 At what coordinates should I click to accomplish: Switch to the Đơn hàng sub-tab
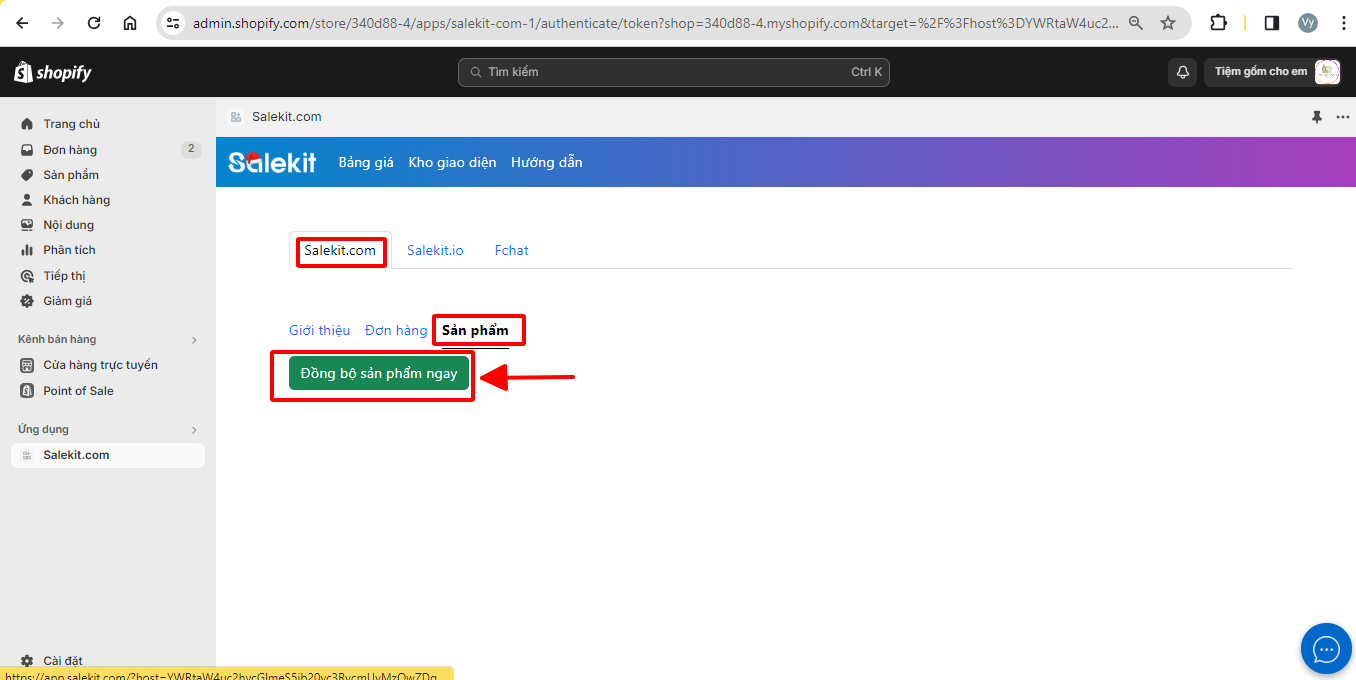(x=396, y=331)
